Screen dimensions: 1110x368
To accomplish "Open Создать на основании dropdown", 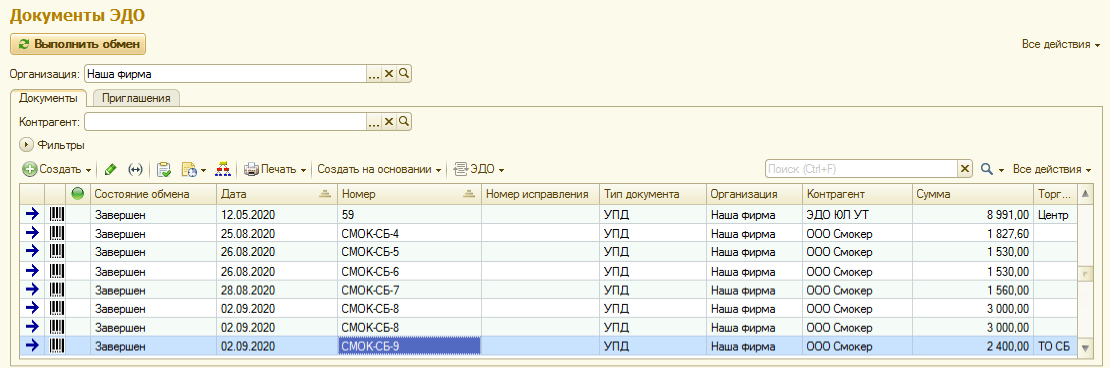I will (x=379, y=170).
